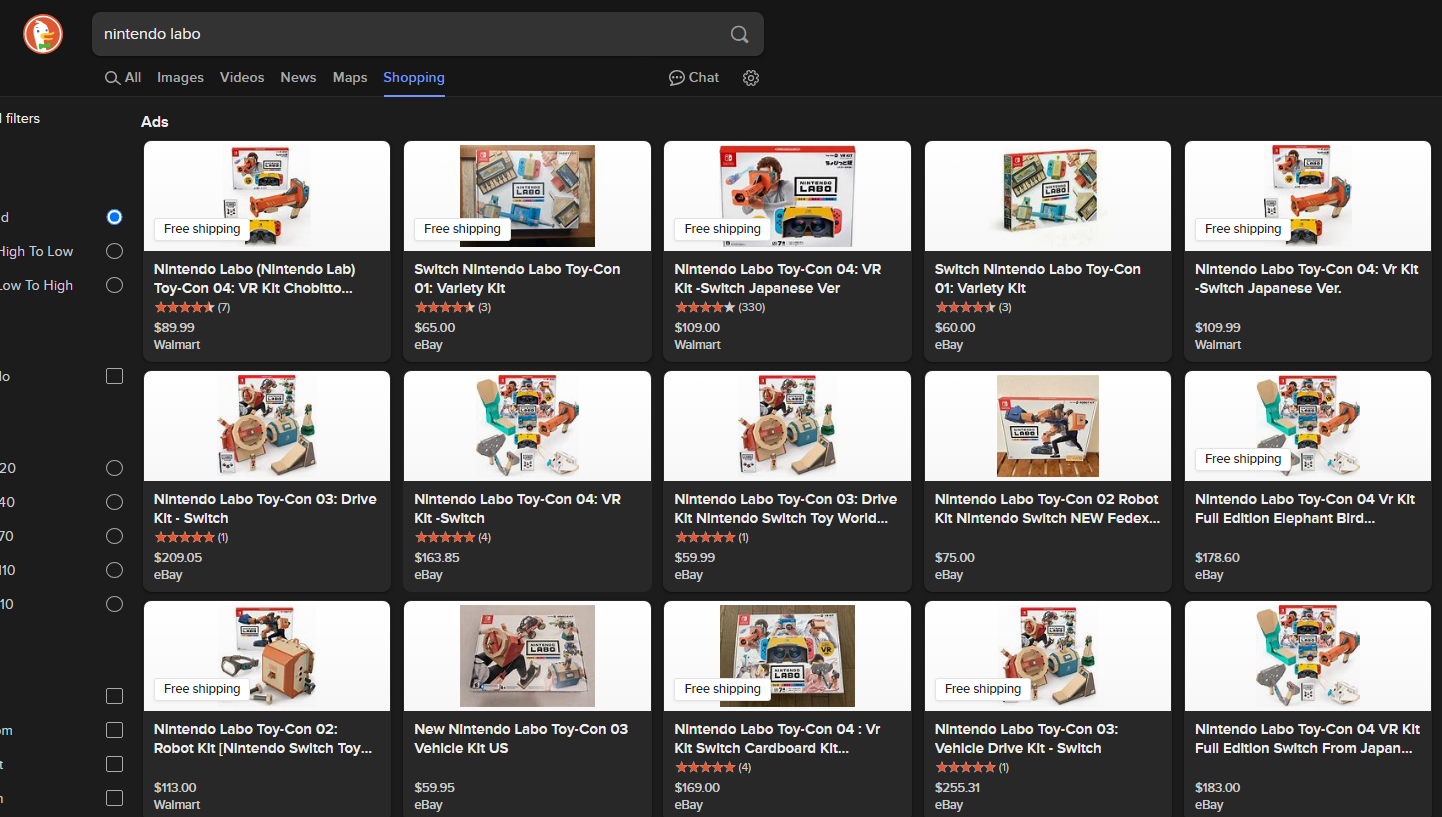The width and height of the screenshot is (1442, 817).
Task: Click 'Free shipping' badge on $178.60 listing
Action: tap(1243, 459)
